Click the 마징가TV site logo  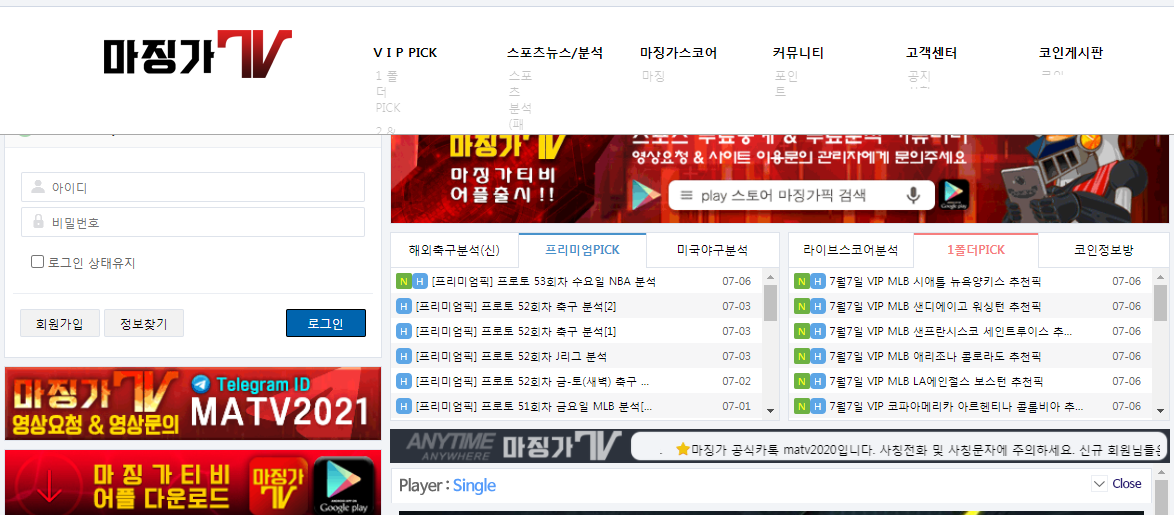pos(198,54)
